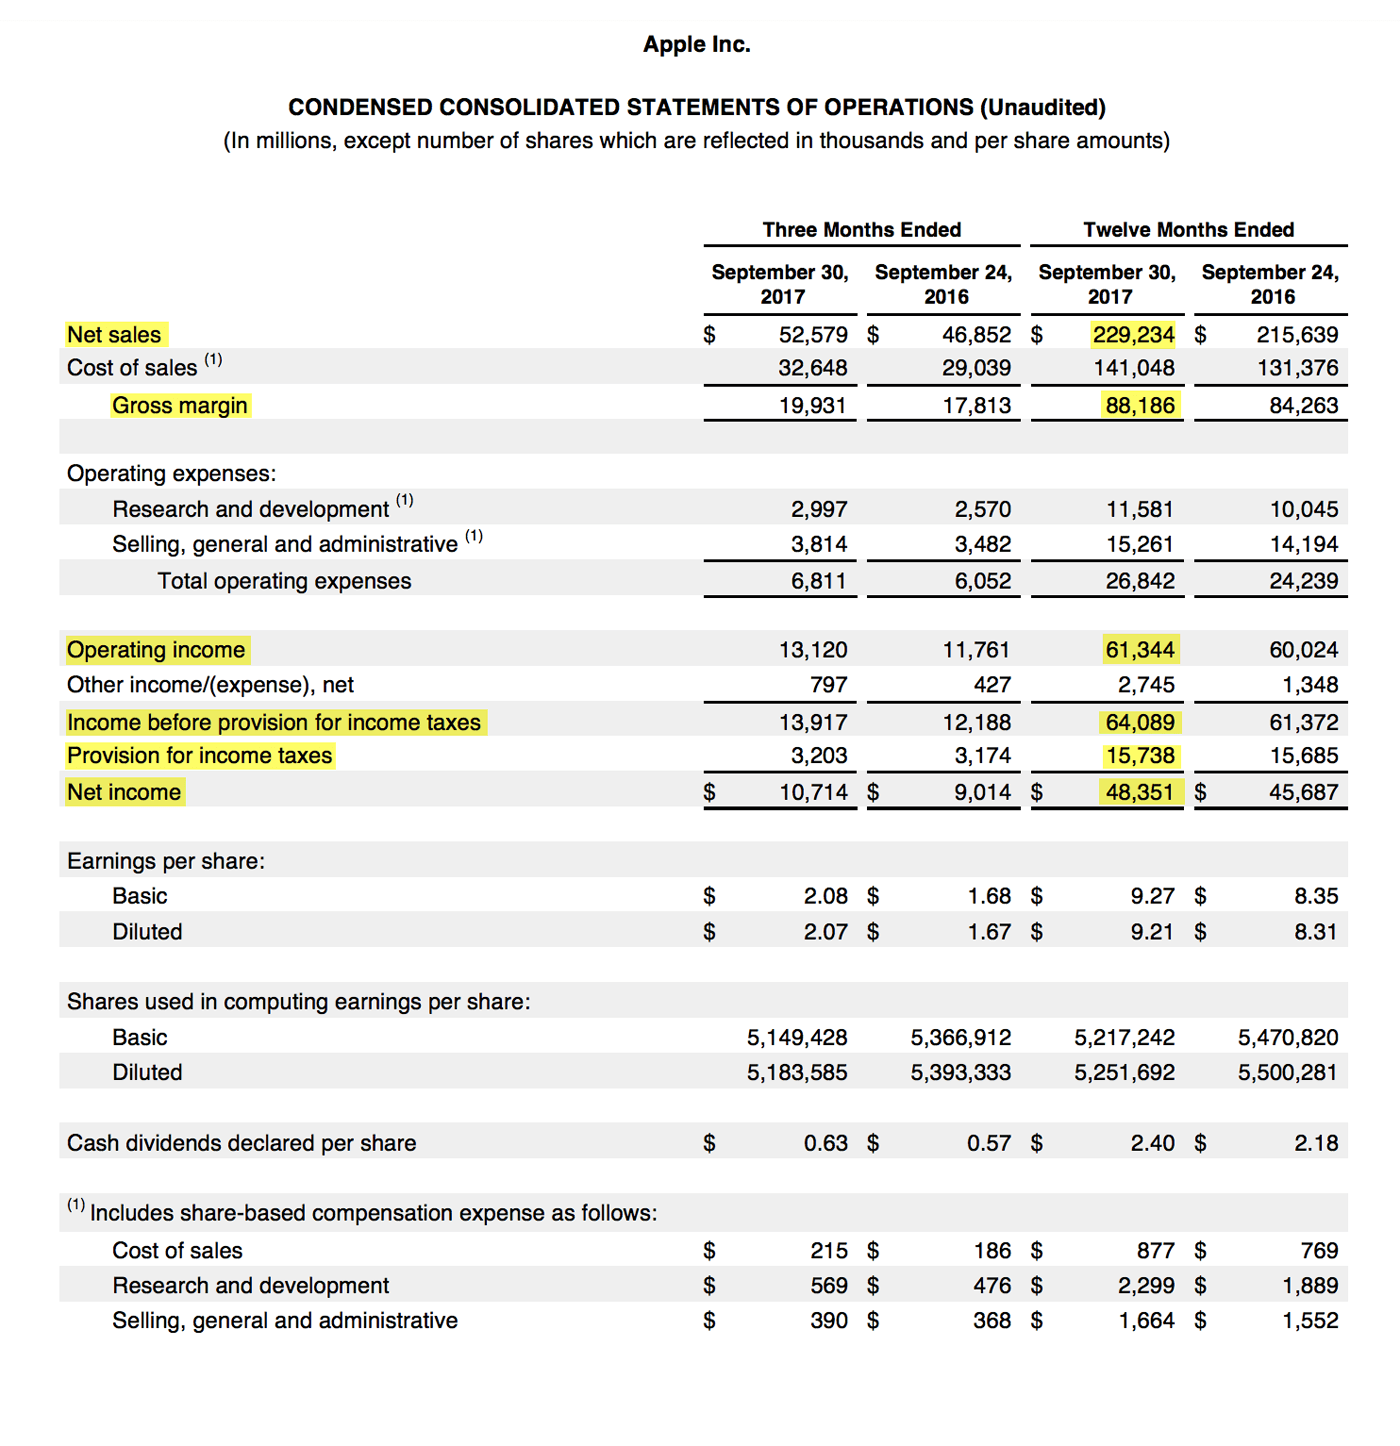Click the statement title 'CONDENSED CONSOLIDATED STATEMENTS'
Image resolution: width=1400 pixels, height=1446 pixels.
696,107
